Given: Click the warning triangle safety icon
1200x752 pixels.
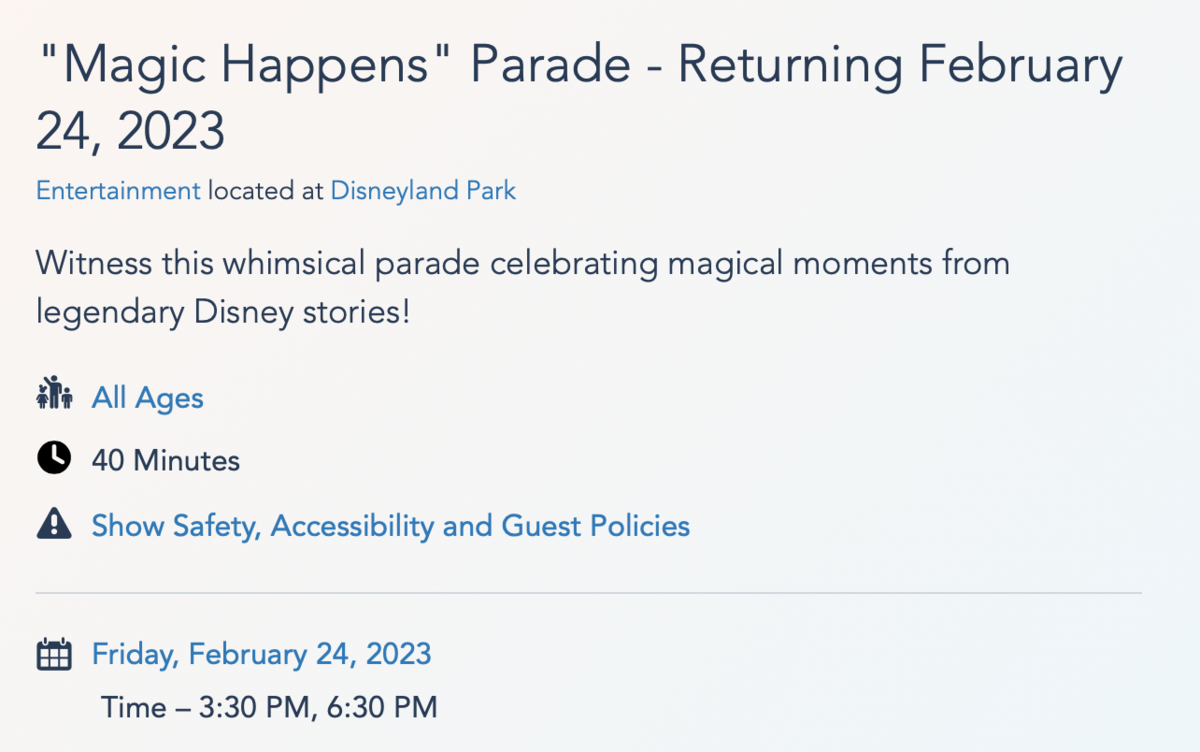Looking at the screenshot, I should coord(54,524).
